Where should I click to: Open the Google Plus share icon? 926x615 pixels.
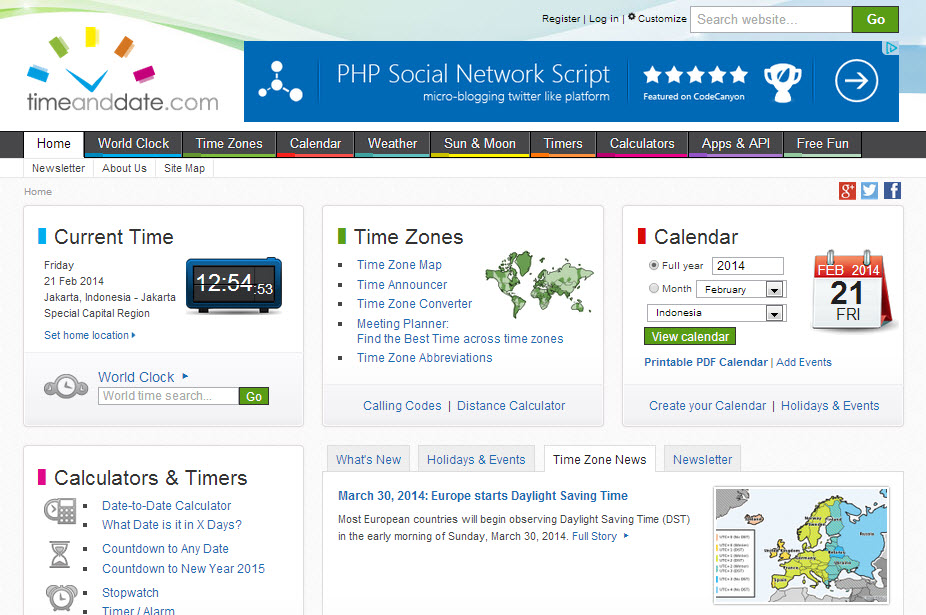tap(847, 191)
